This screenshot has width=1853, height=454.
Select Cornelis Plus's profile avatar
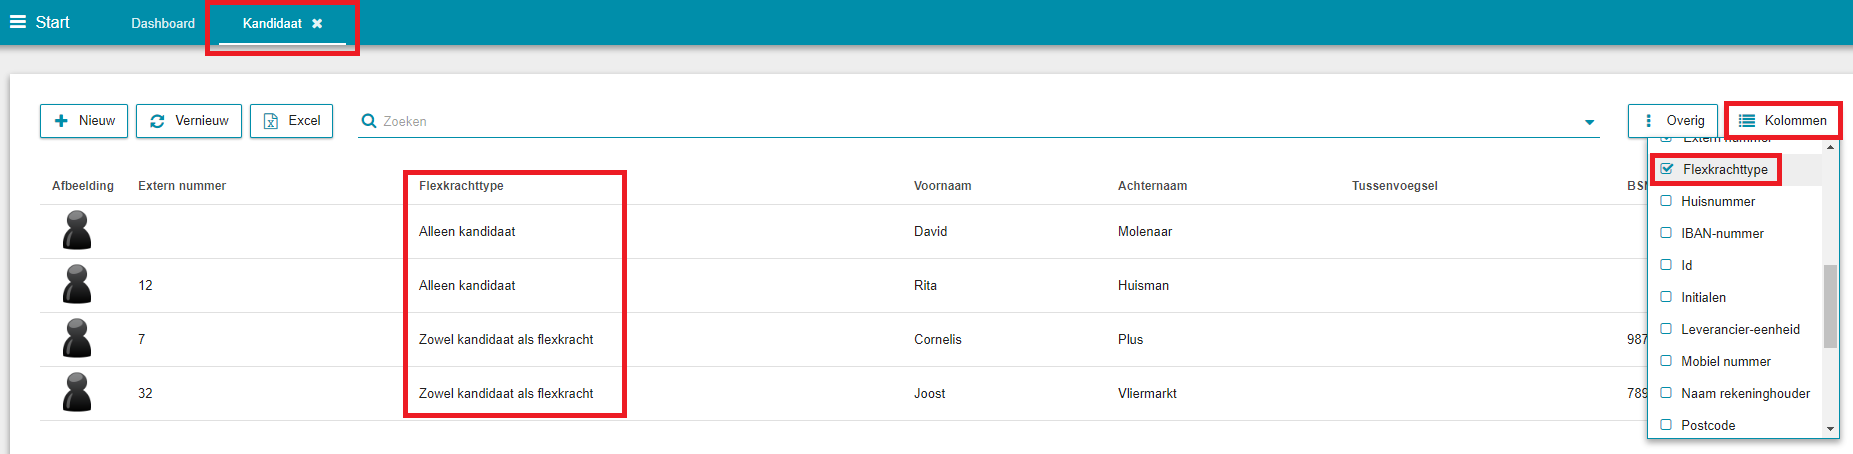tap(77, 339)
